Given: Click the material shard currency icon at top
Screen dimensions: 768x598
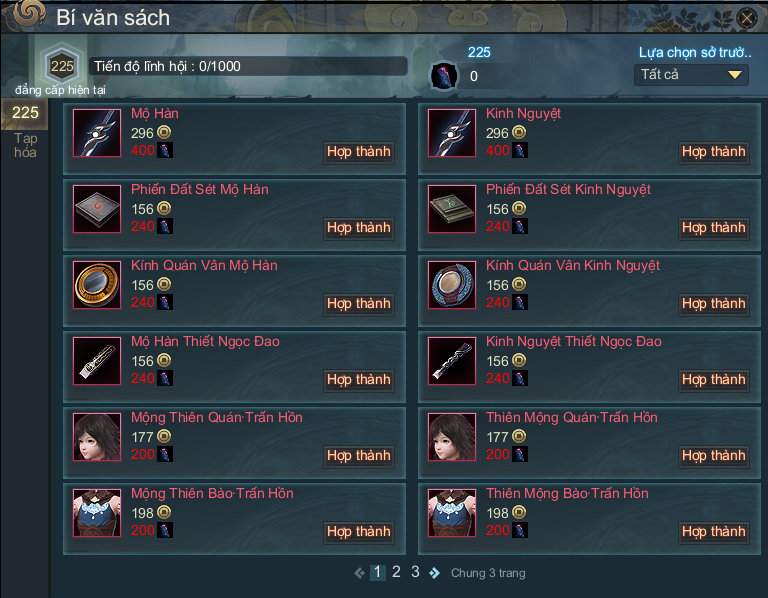Looking at the screenshot, I should (x=444, y=76).
